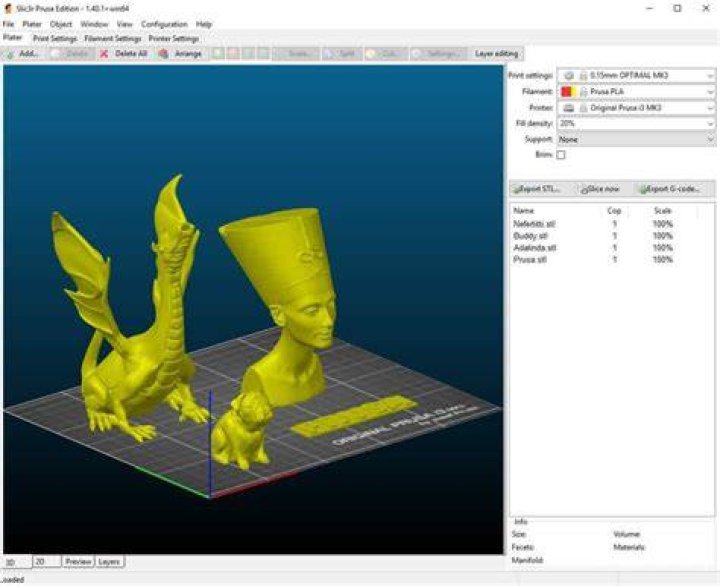Click the Cut... toolbar button
Image resolution: width=720 pixels, height=586 pixels.
click(385, 54)
